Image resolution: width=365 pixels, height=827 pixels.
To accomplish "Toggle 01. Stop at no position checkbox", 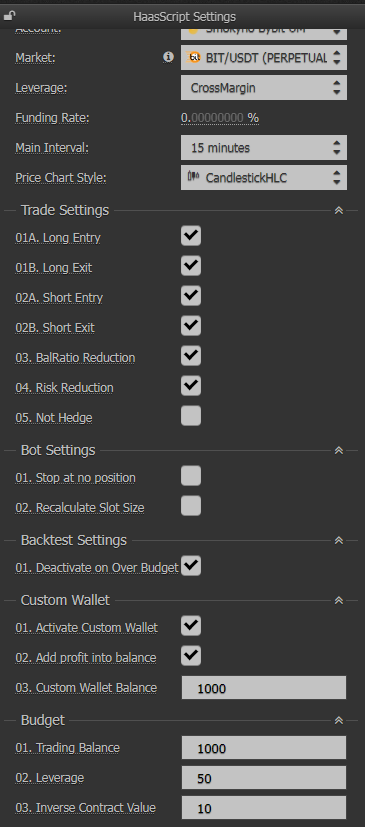I will (191, 476).
